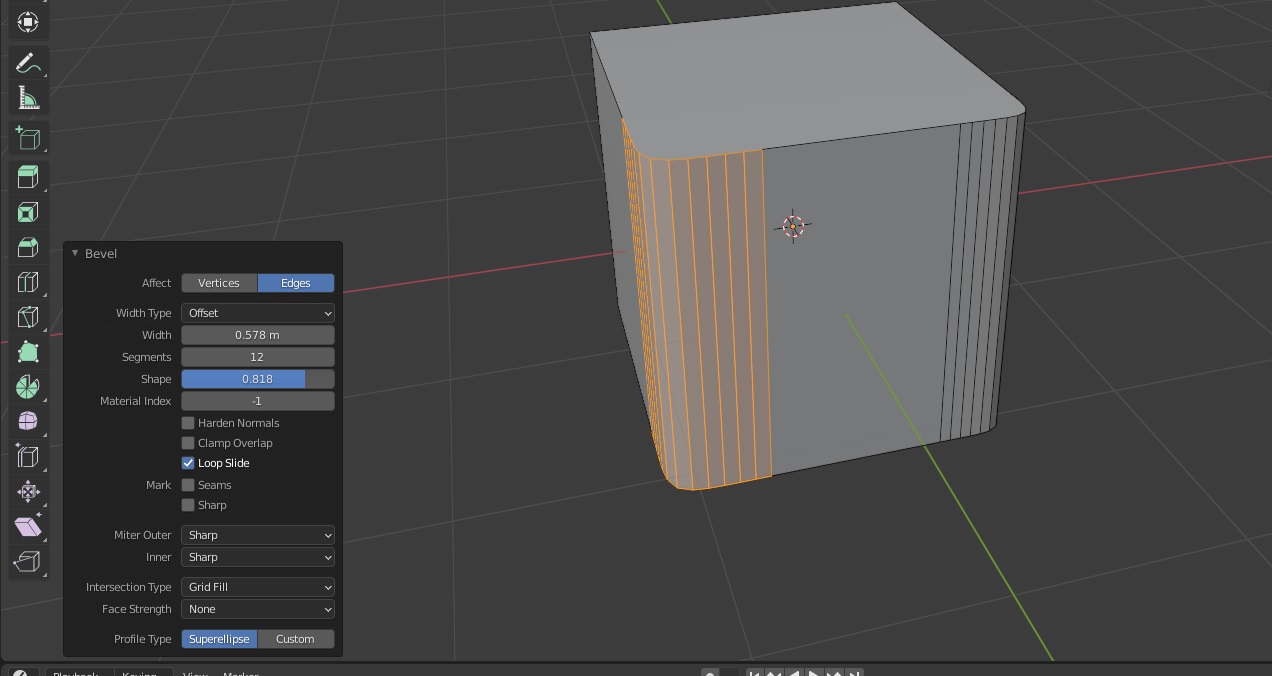Activate the Poly Build tool
The width and height of the screenshot is (1272, 676).
click(x=28, y=352)
